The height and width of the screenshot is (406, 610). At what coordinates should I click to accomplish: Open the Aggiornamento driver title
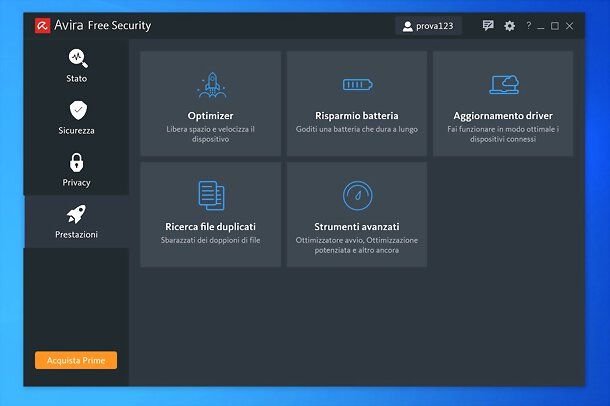click(x=503, y=116)
